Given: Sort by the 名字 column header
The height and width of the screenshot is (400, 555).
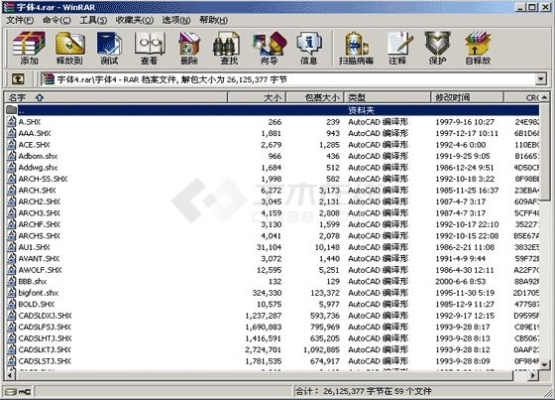Looking at the screenshot, I should click(x=115, y=97).
